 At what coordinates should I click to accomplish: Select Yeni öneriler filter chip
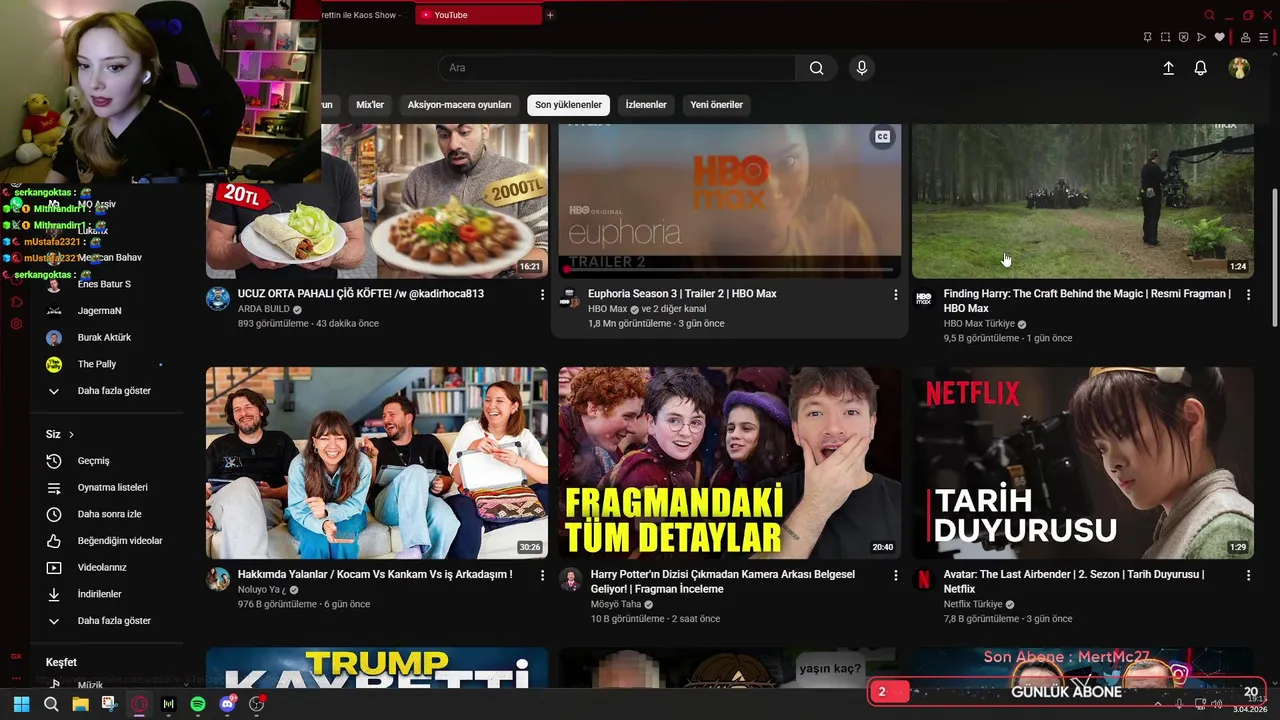(716, 105)
